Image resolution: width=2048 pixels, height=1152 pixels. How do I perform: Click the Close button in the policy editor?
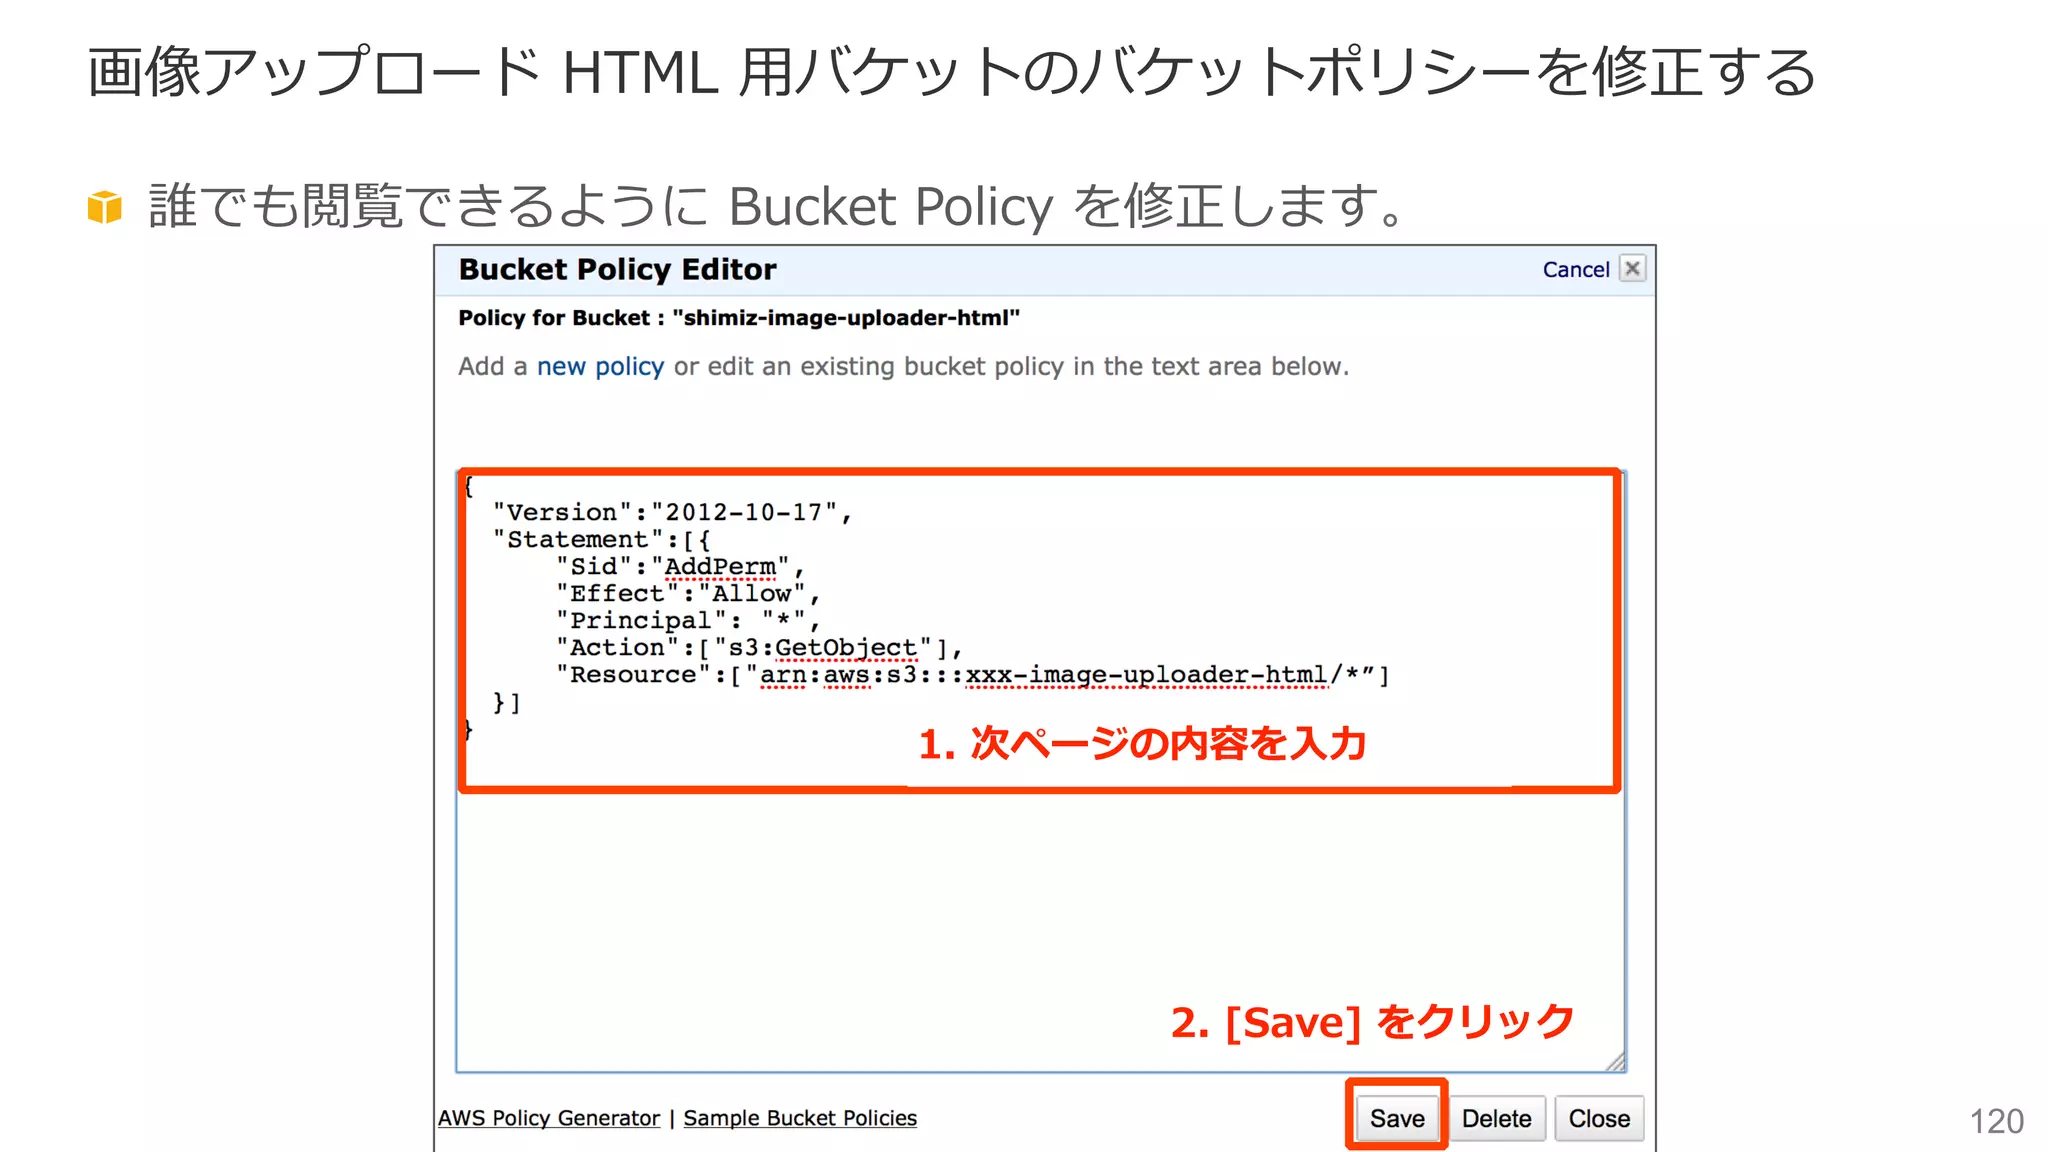click(x=1599, y=1118)
